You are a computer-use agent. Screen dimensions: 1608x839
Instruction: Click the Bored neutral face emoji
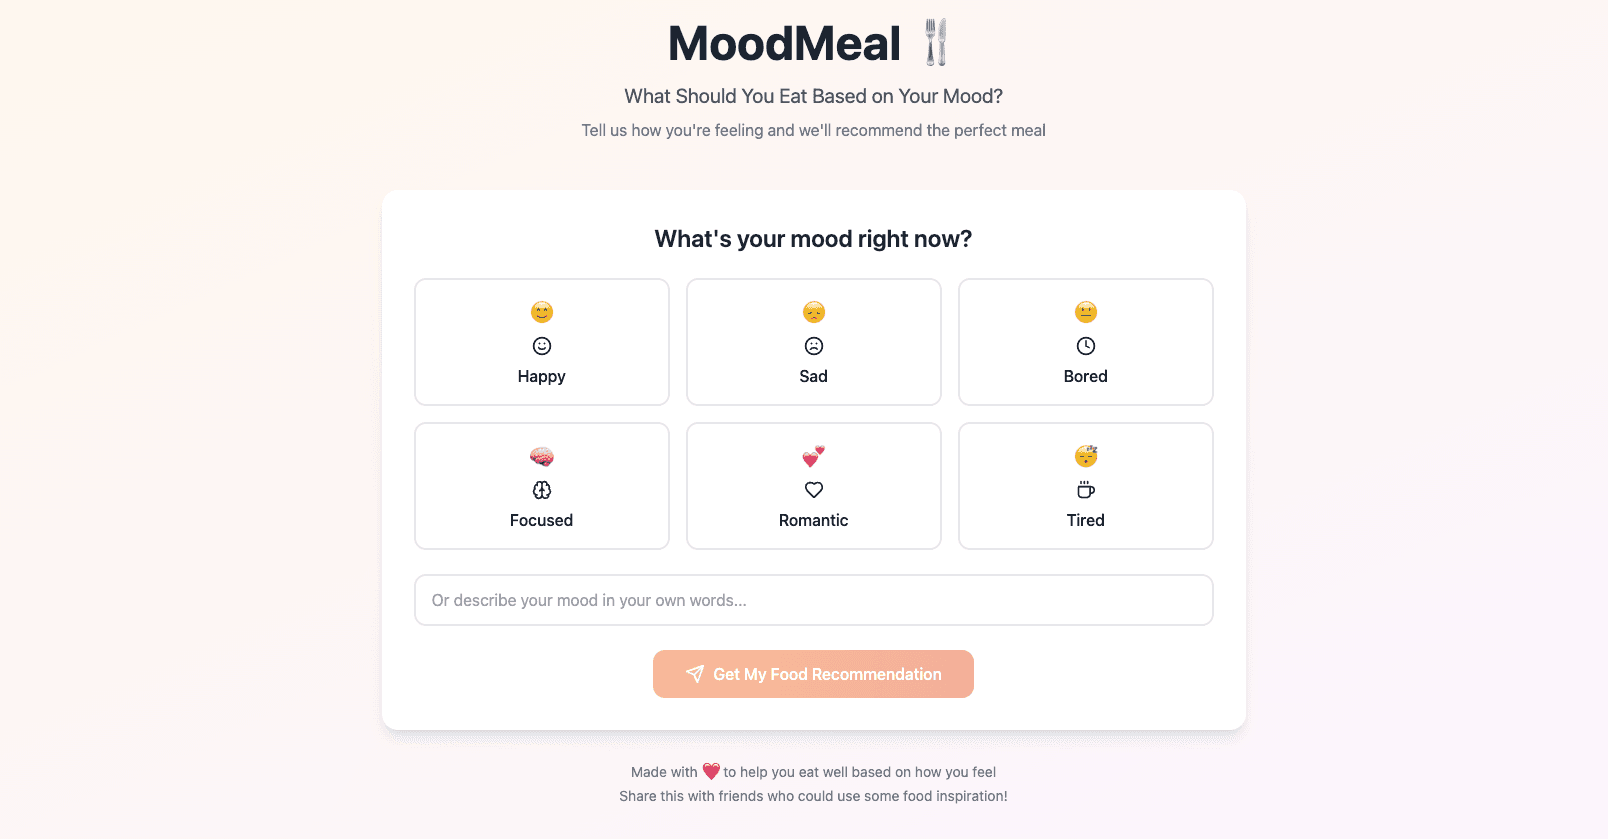1085,312
